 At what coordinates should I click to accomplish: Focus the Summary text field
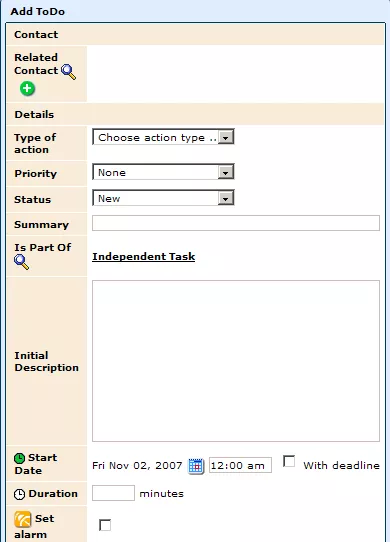tap(236, 223)
